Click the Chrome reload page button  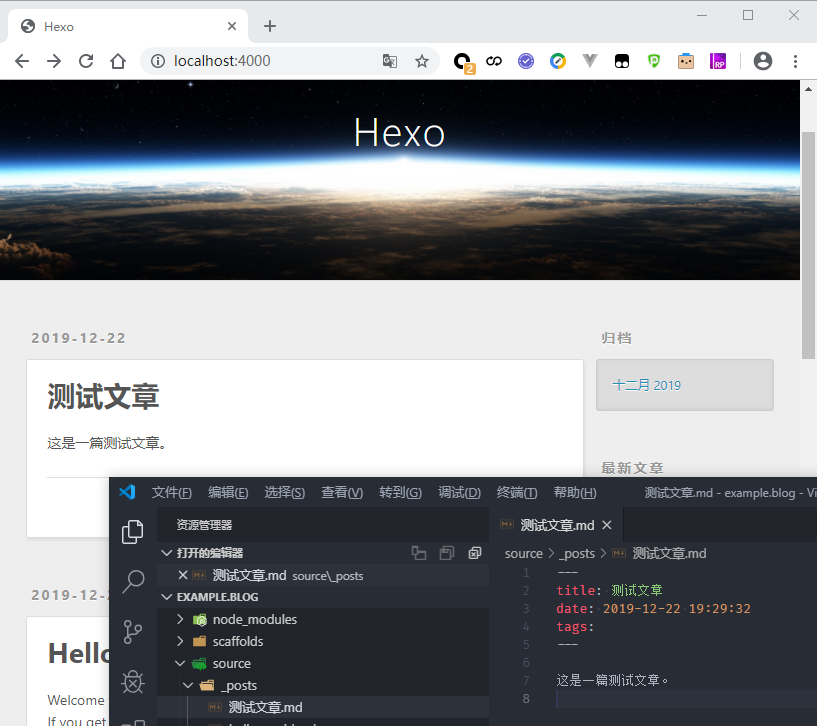(x=86, y=61)
